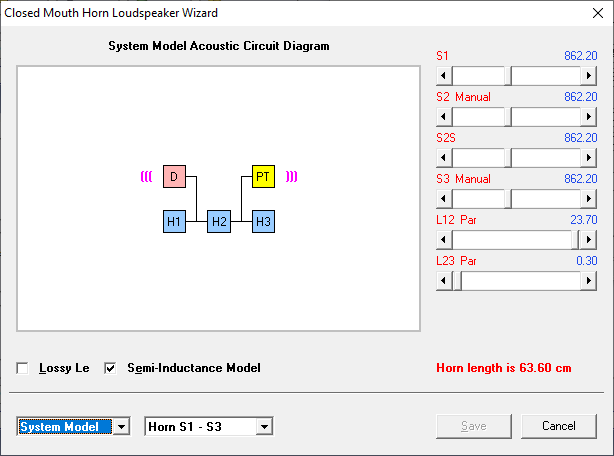Open the System Model dropdown
The width and height of the screenshot is (614, 456).
coord(121,427)
